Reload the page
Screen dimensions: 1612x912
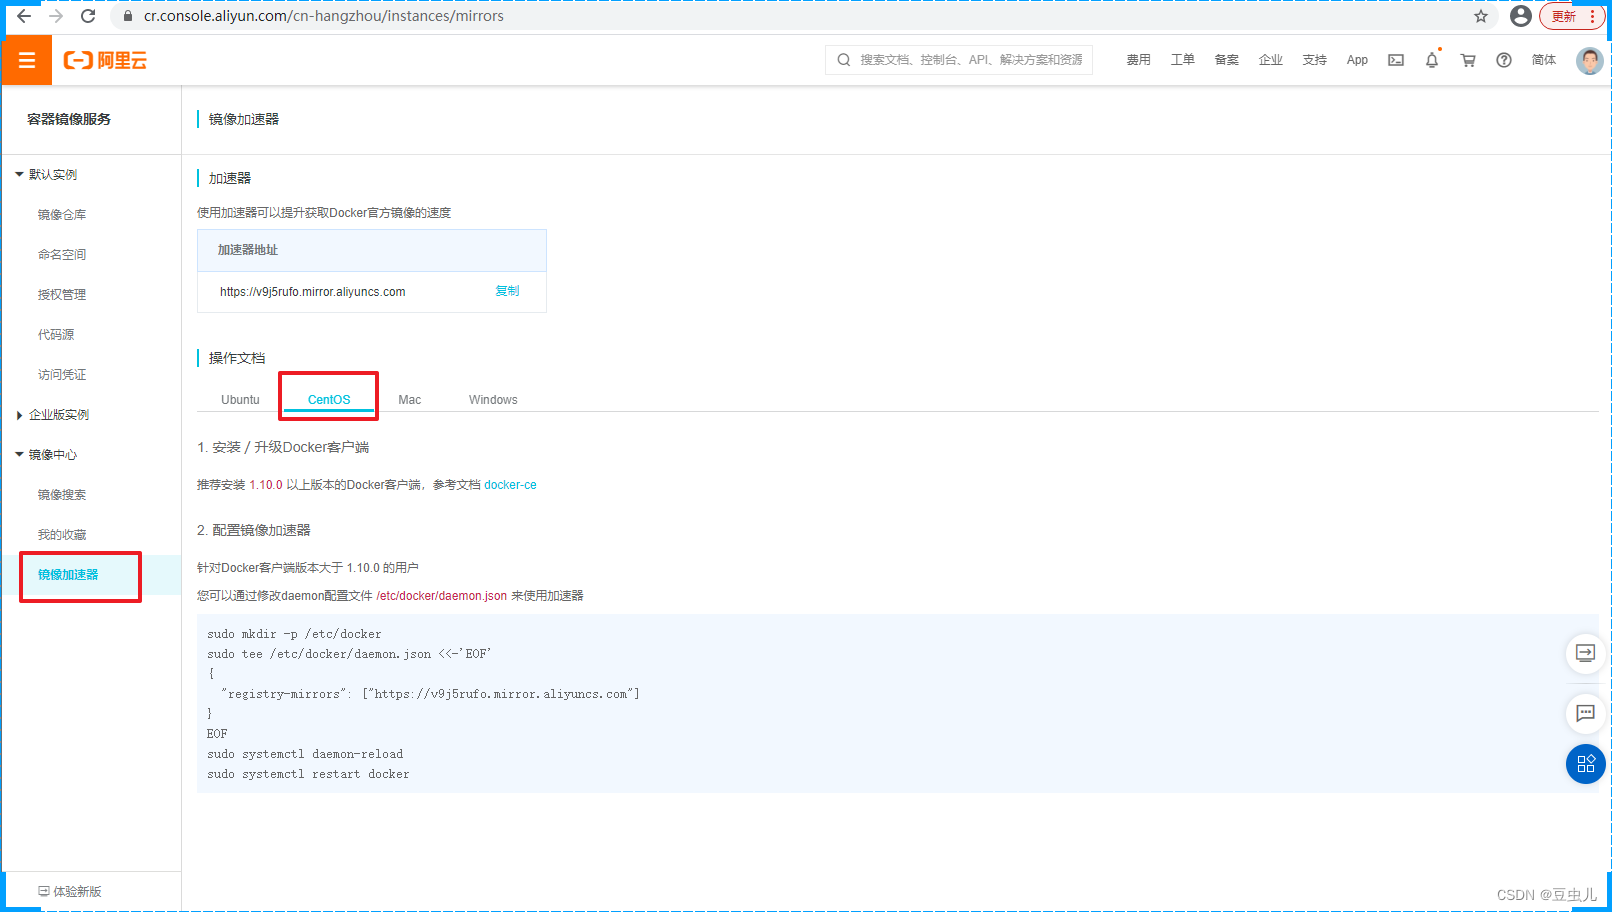pos(88,16)
